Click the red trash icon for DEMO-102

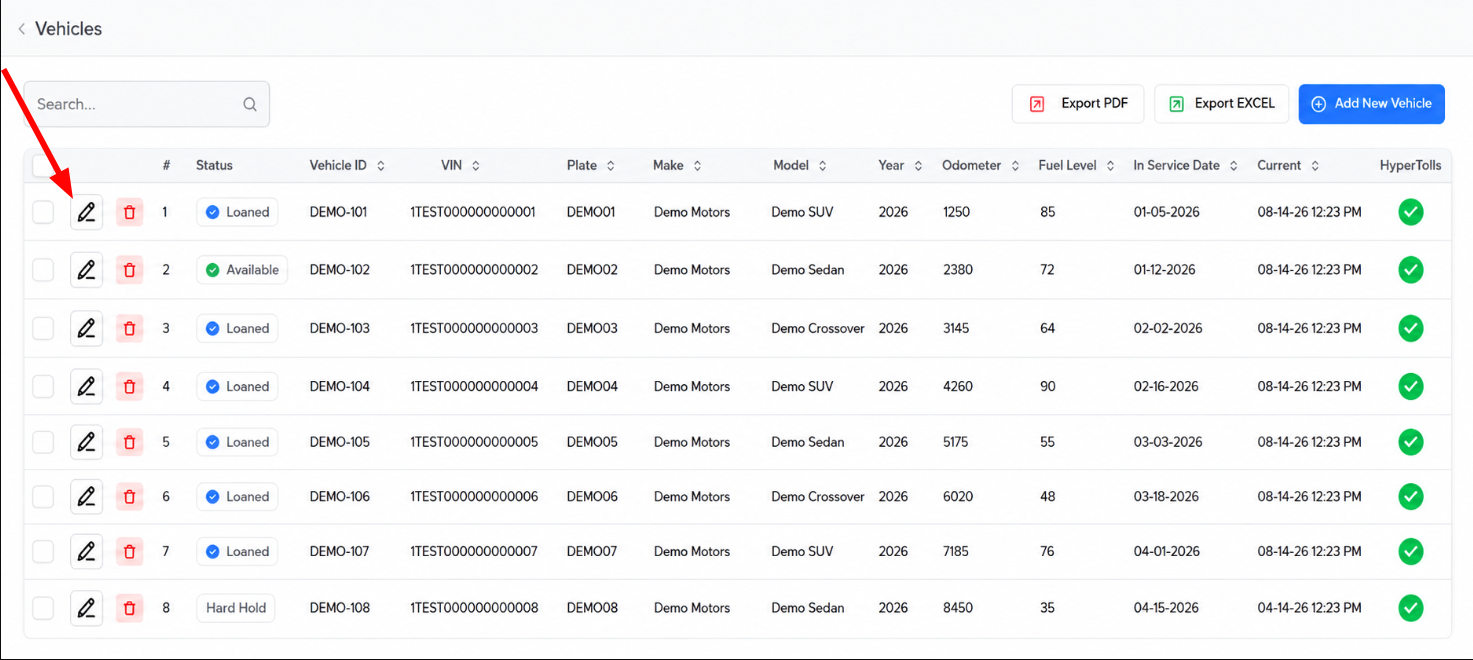130,270
